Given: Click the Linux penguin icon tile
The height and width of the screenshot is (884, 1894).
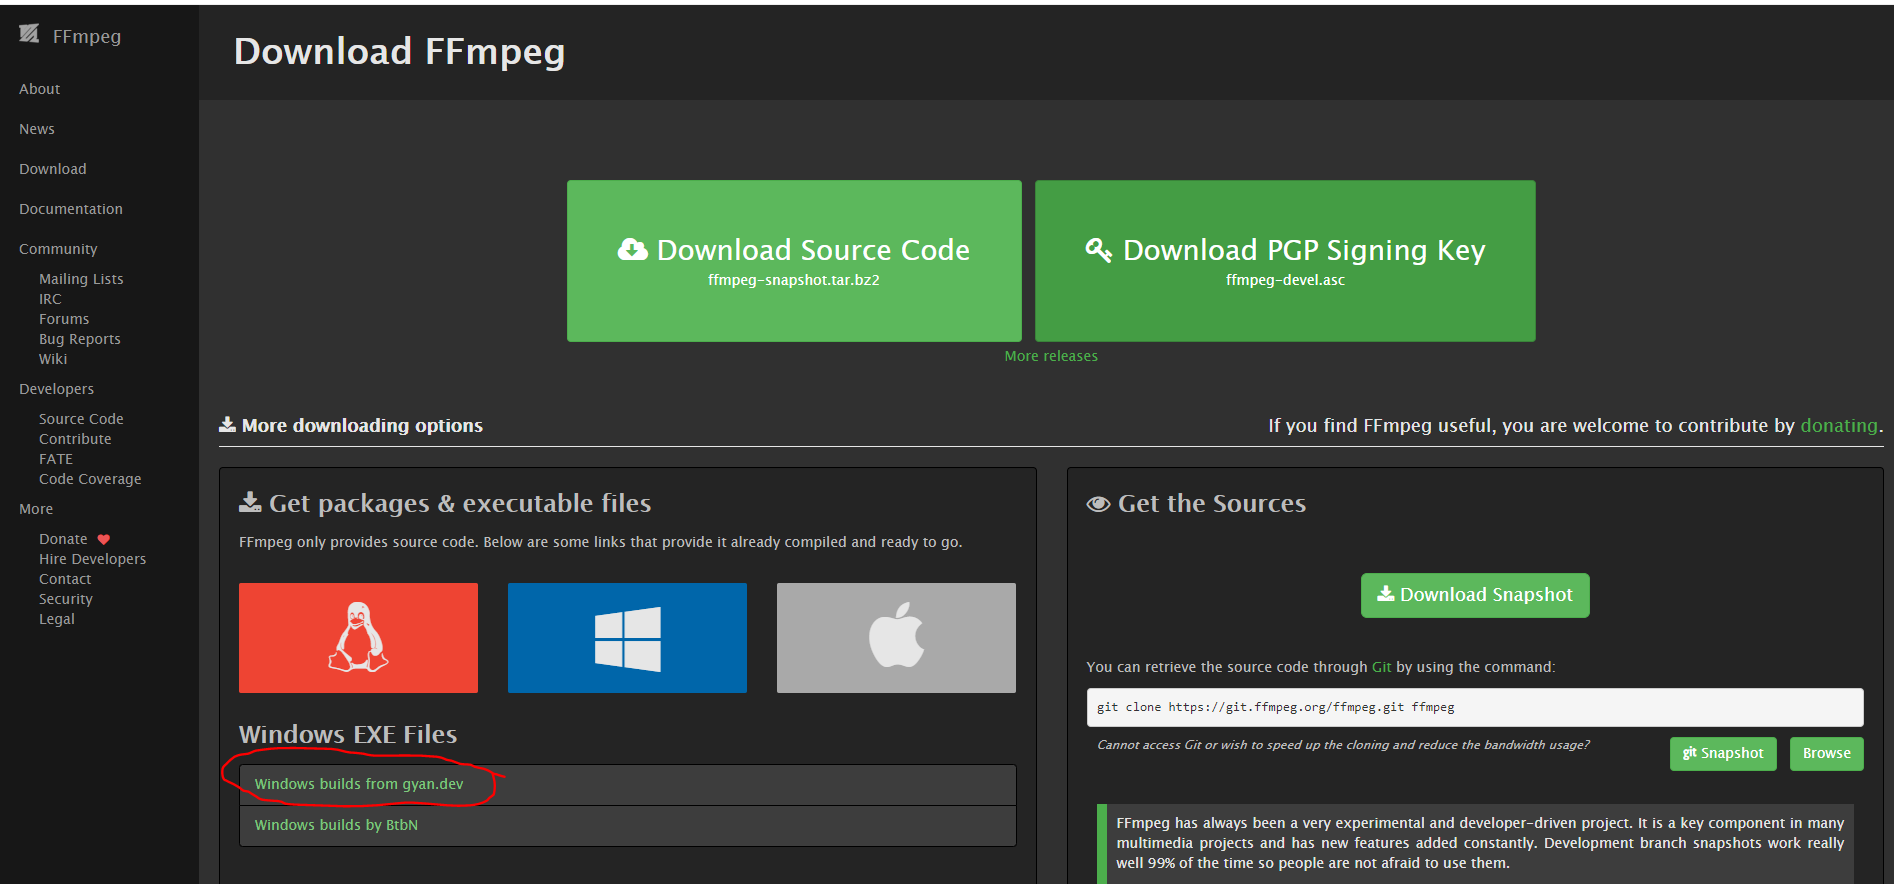Looking at the screenshot, I should click(x=358, y=638).
